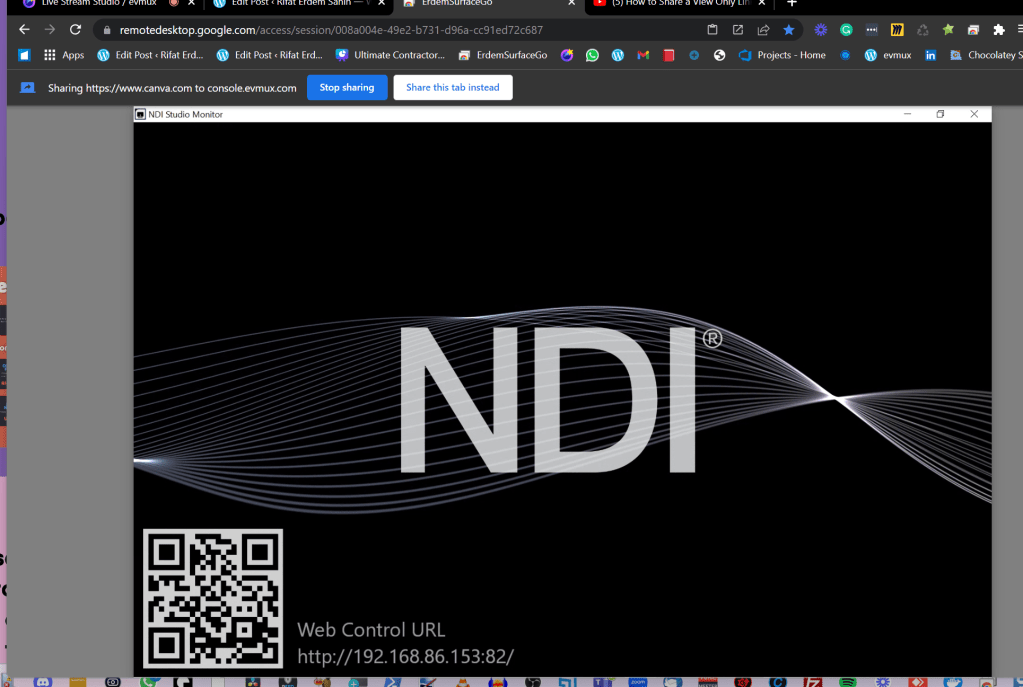Click the Stop sharing button
This screenshot has height=687, width=1023.
pos(347,87)
